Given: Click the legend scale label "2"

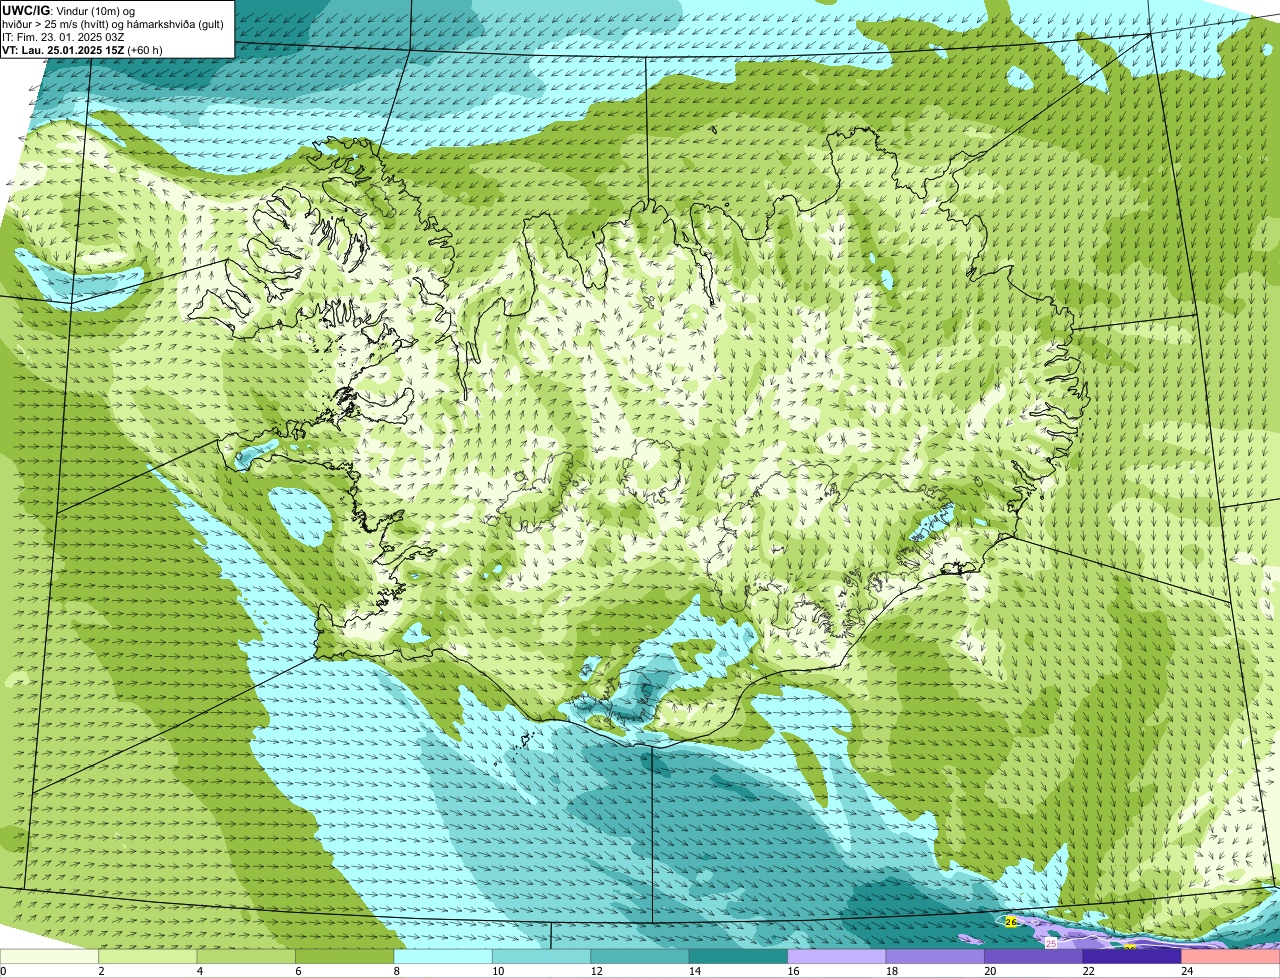Looking at the screenshot, I should click(101, 970).
